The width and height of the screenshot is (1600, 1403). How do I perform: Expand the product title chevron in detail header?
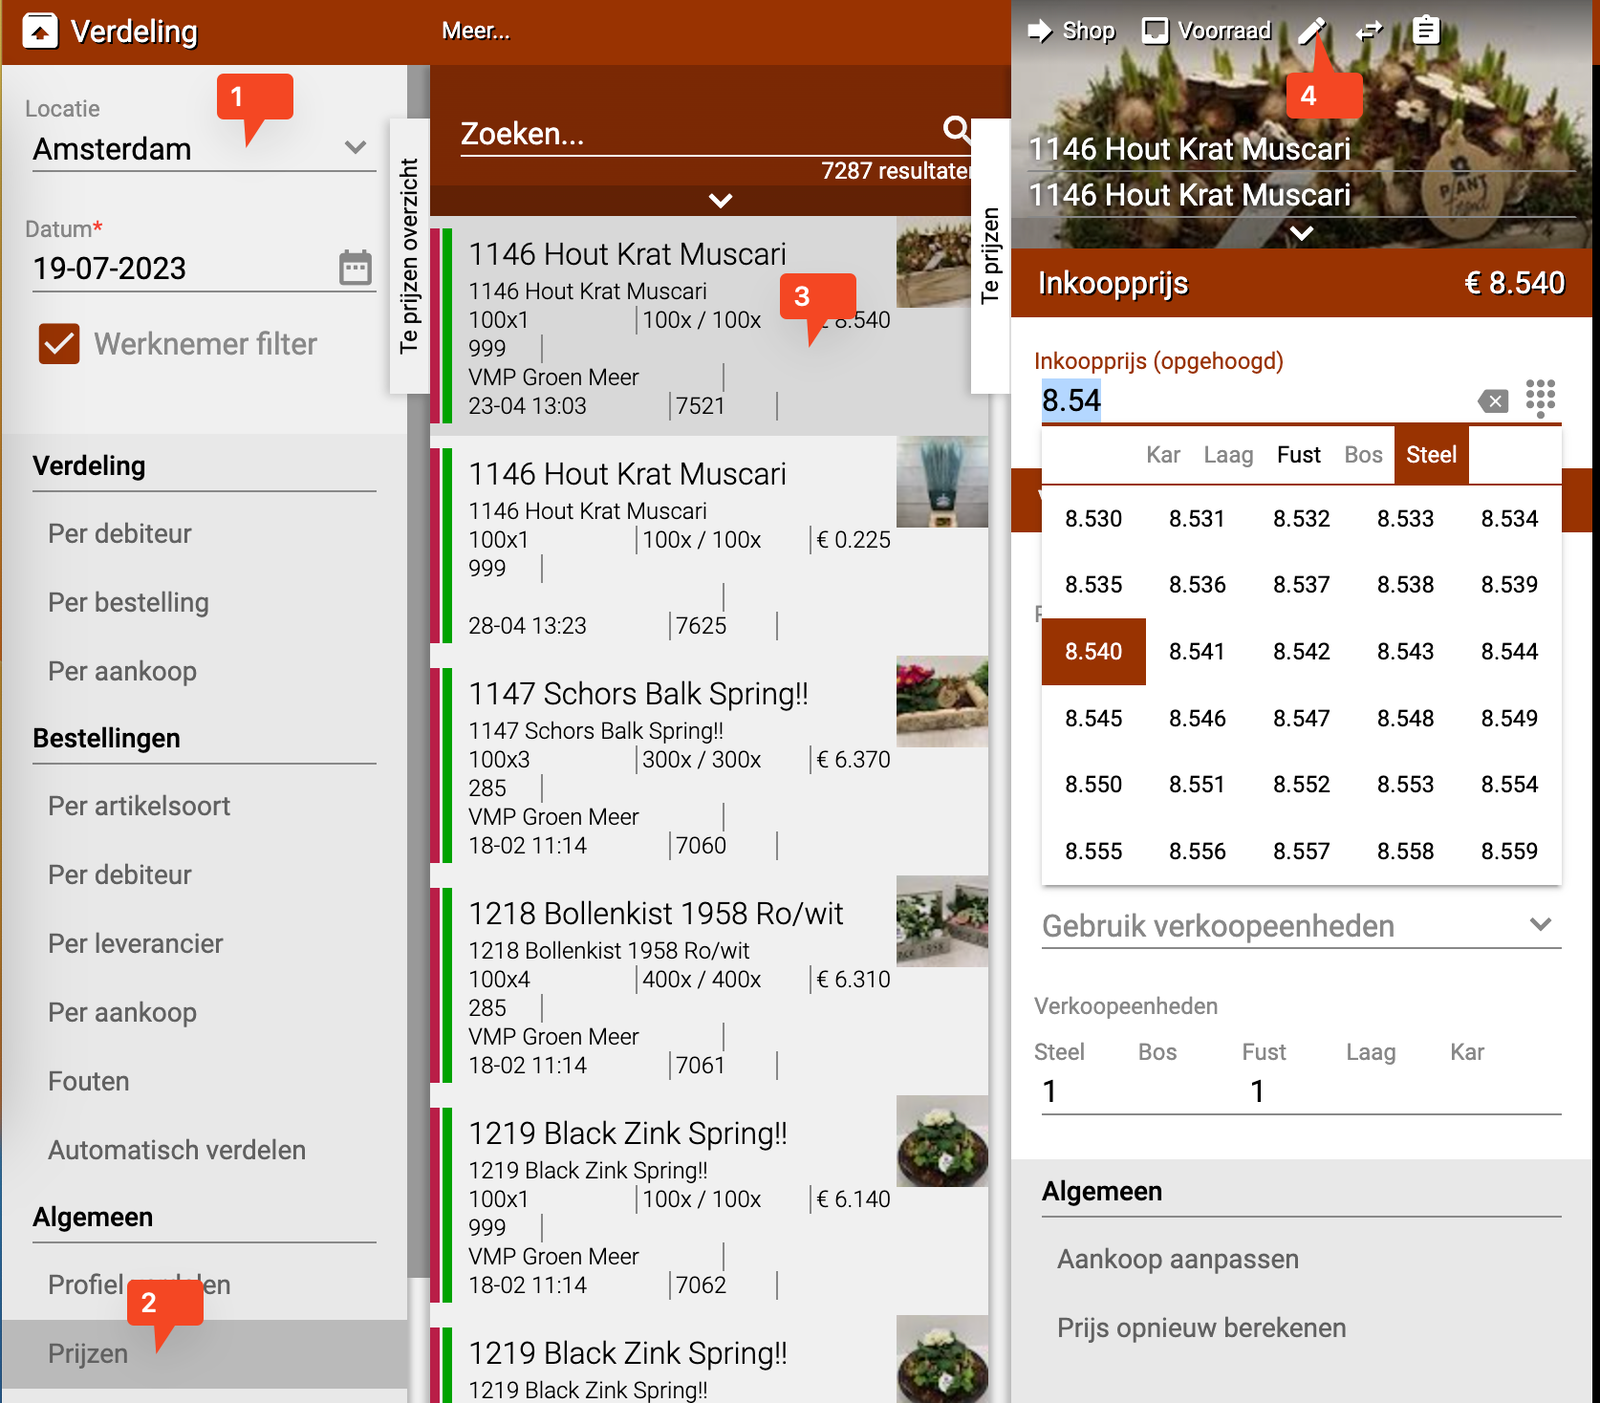[x=1301, y=233]
